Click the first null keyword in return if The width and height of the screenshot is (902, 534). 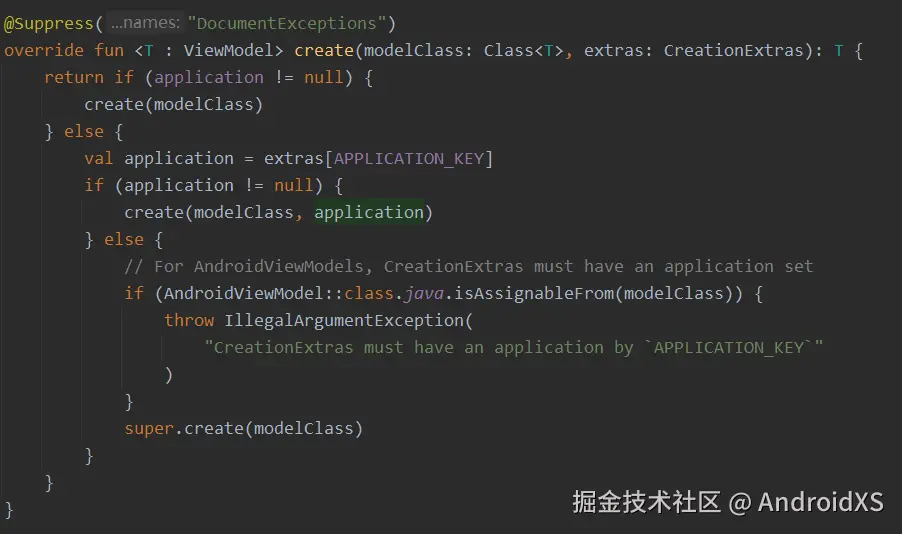323,78
